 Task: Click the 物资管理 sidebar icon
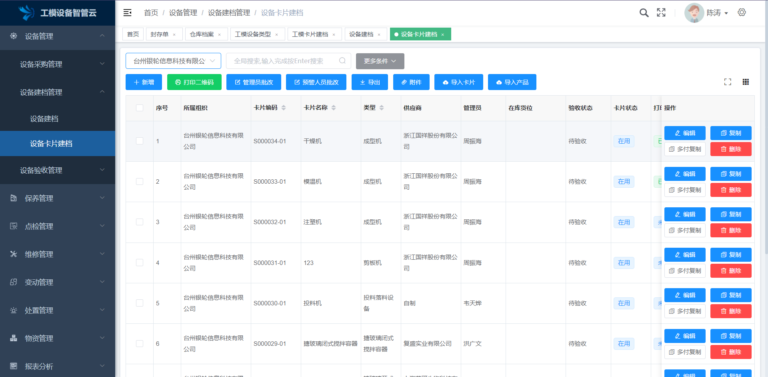coord(14,338)
